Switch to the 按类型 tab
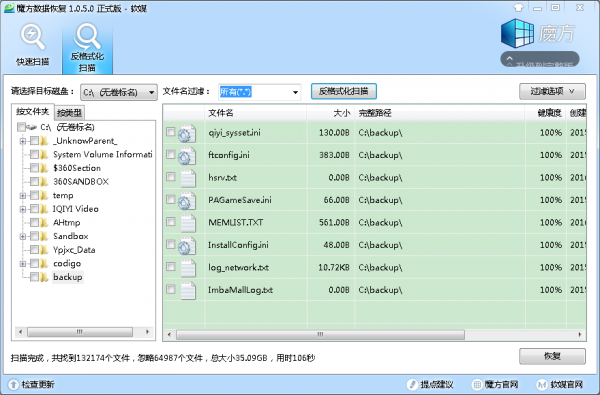This screenshot has height=395, width=600. (69, 113)
